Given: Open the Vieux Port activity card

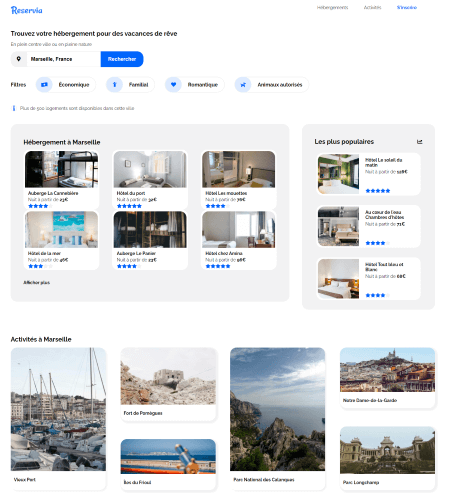Looking at the screenshot, I should pos(58,419).
